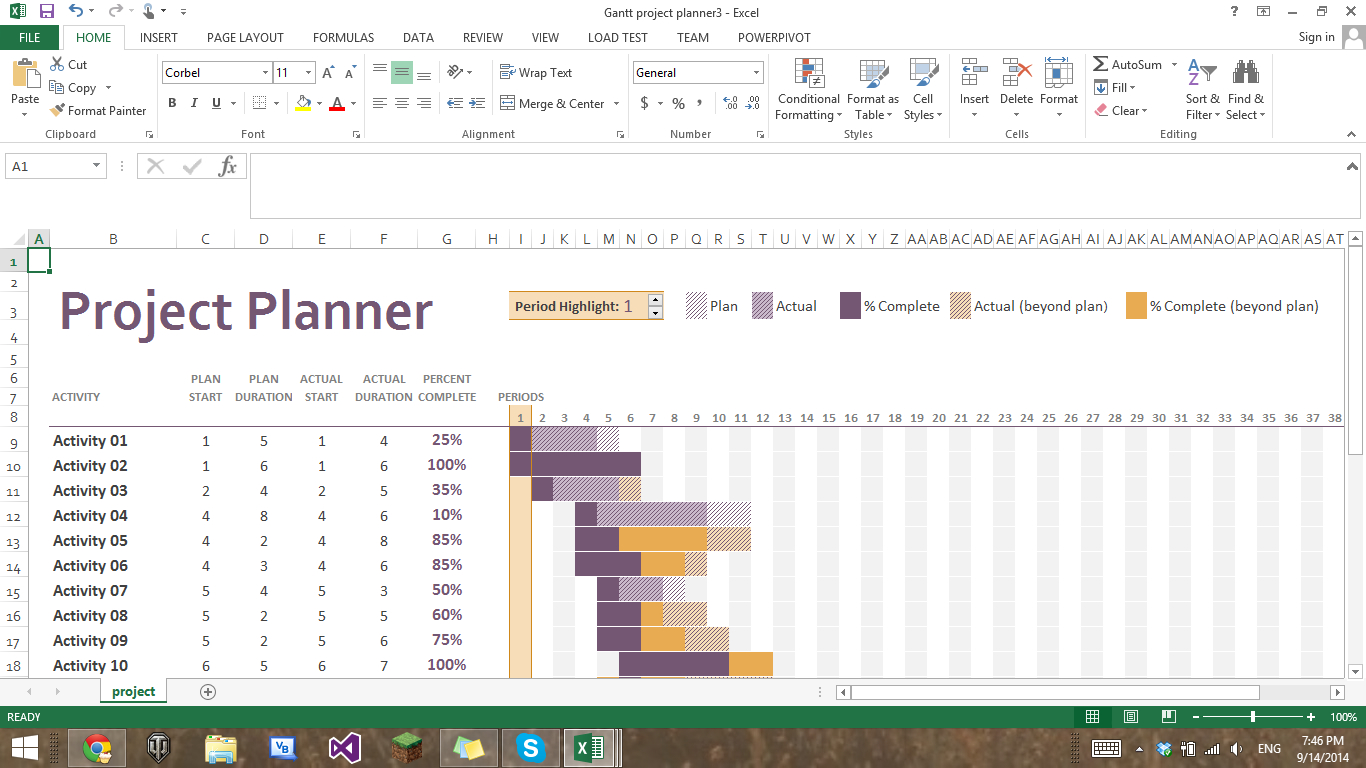This screenshot has width=1366, height=768.
Task: Expand the Corbel font name dropdown
Action: 265,73
